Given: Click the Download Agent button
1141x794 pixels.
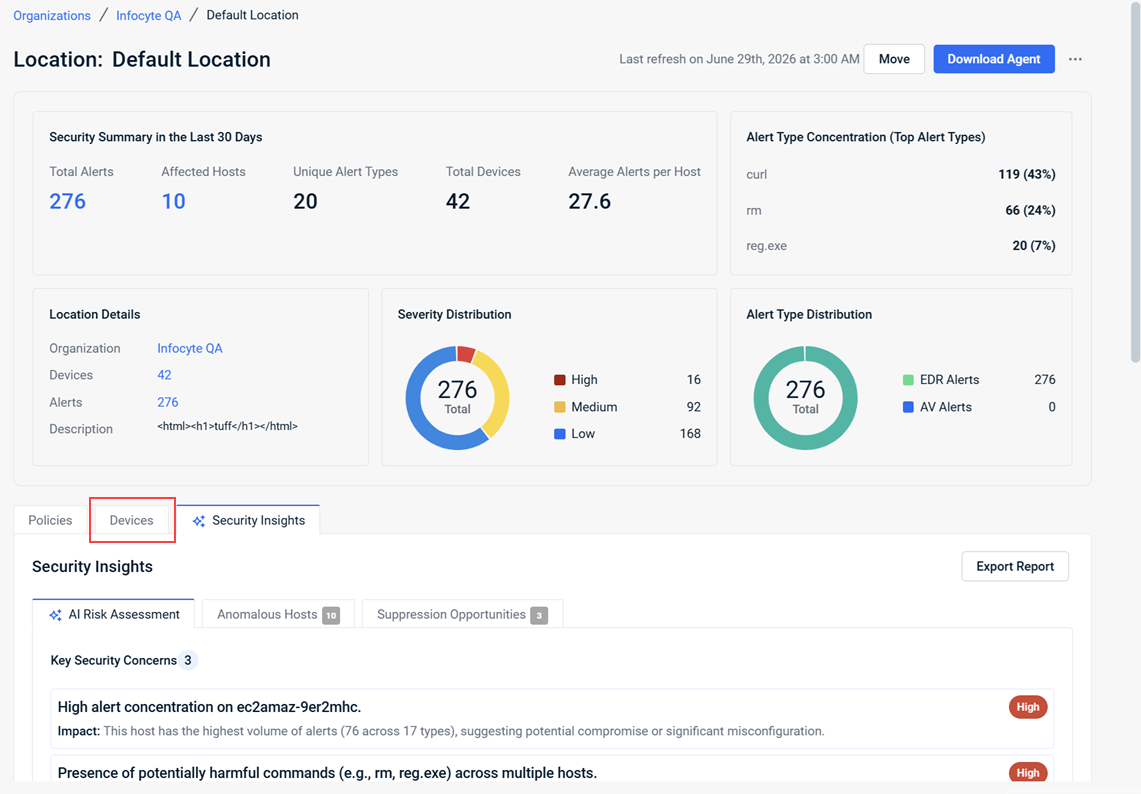Looking at the screenshot, I should [x=994, y=59].
